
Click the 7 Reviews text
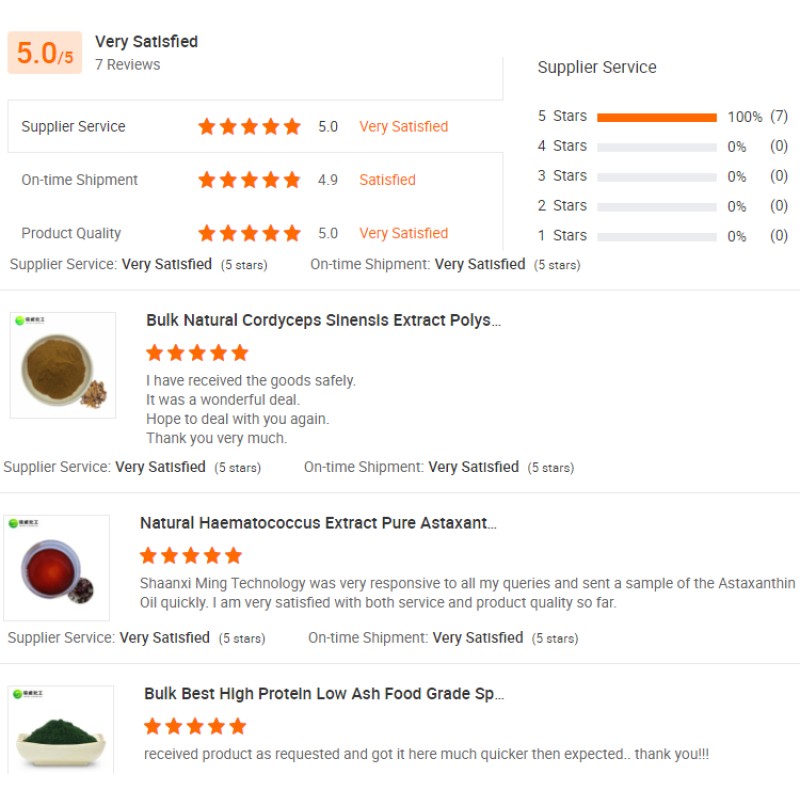pos(125,64)
